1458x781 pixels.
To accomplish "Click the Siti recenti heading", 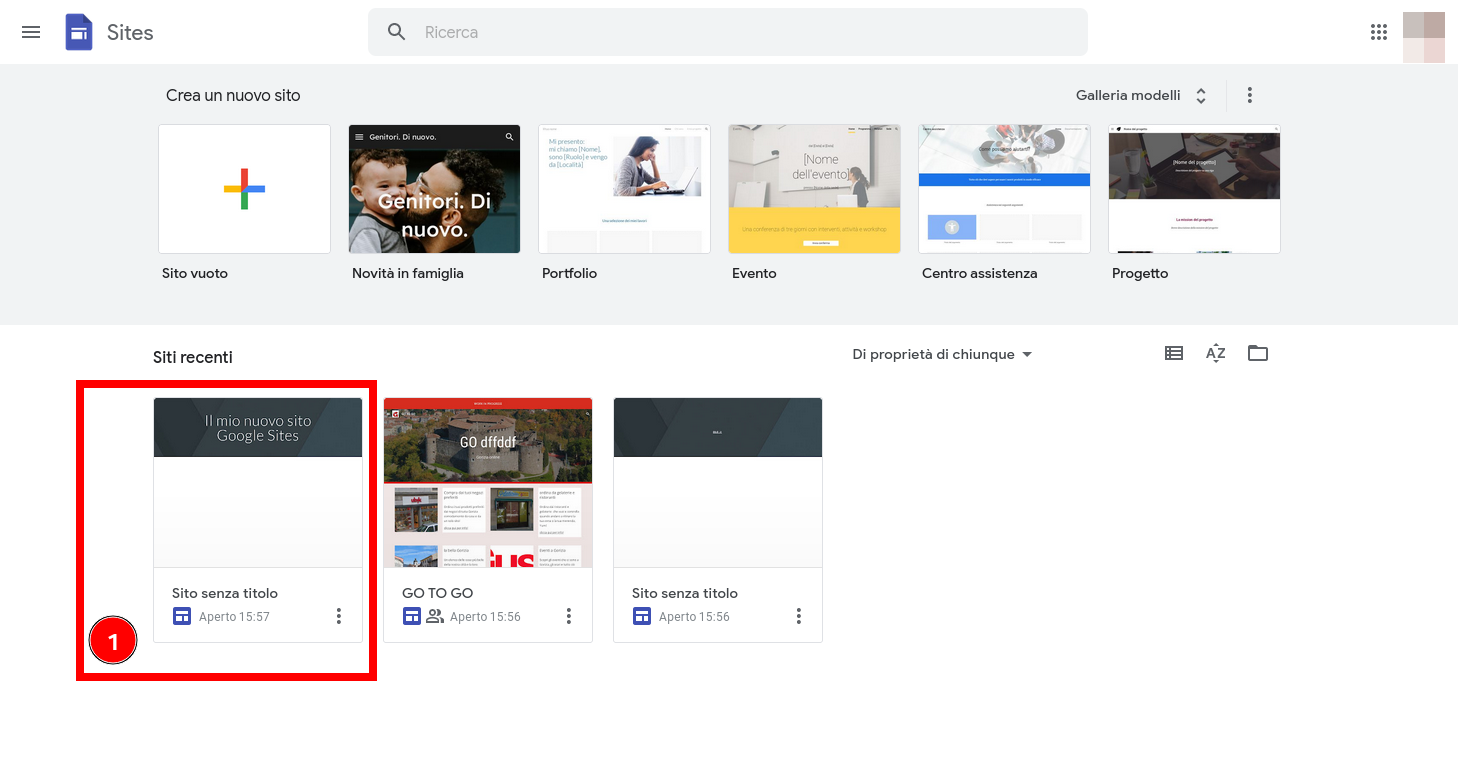I will [193, 357].
